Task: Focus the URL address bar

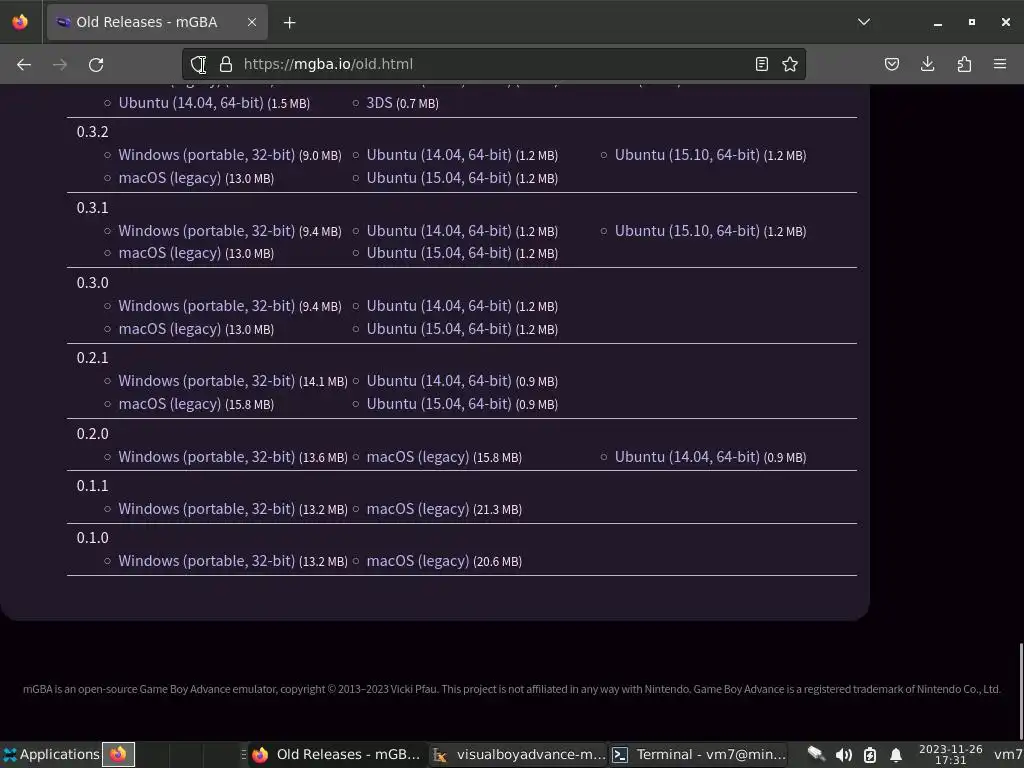Action: pos(496,64)
